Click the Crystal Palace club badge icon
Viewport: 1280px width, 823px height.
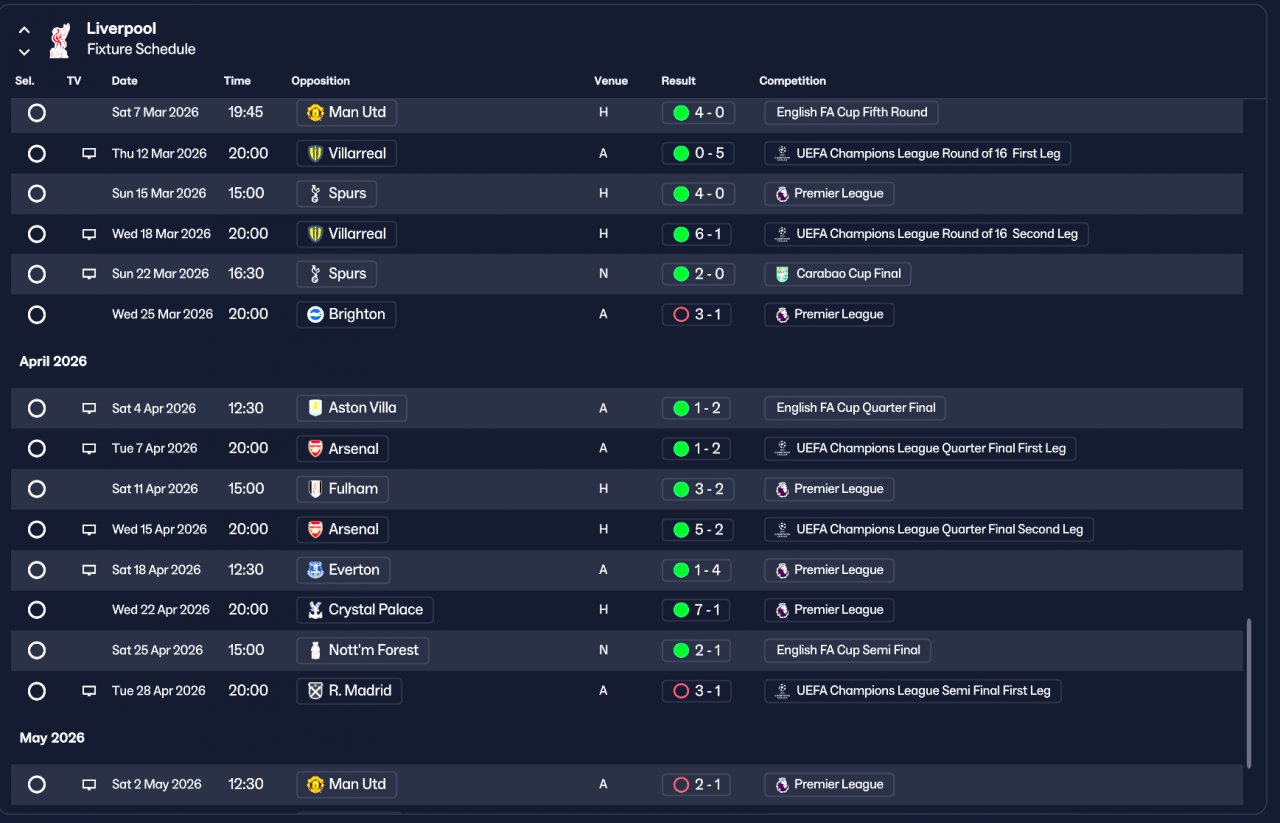click(315, 610)
